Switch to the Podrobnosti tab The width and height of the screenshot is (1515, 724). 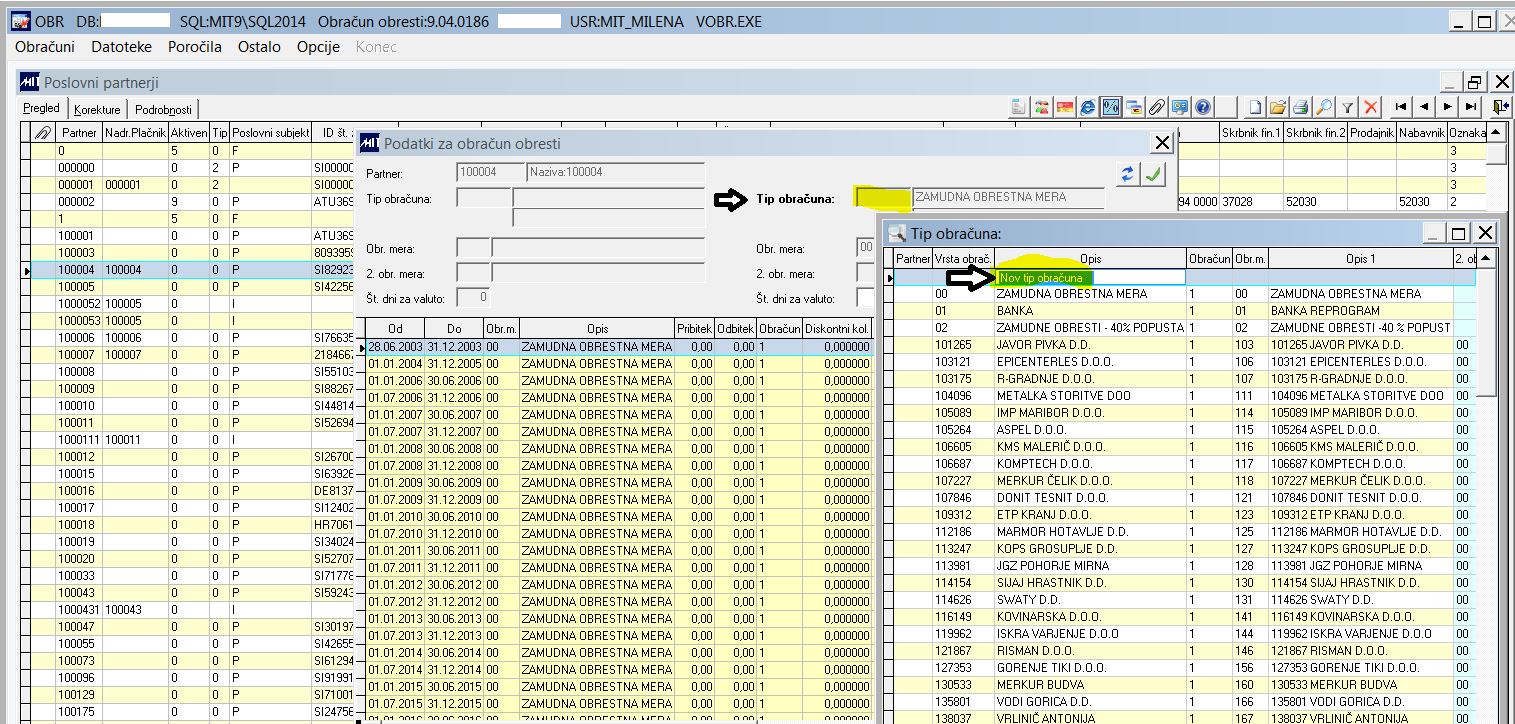(164, 110)
